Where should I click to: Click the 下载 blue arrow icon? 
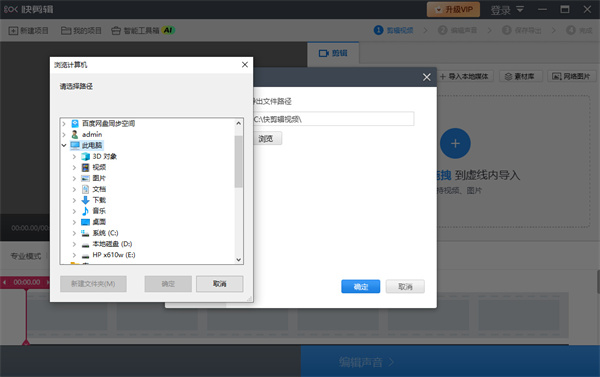[85, 200]
